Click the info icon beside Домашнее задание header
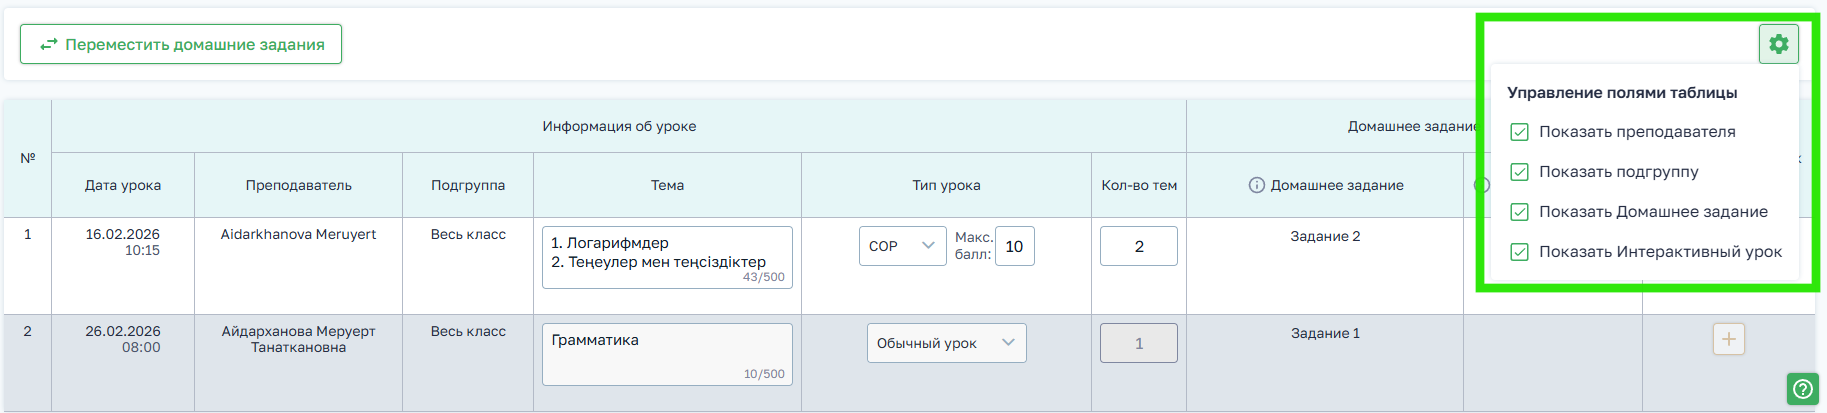This screenshot has height=413, width=1827. (1257, 185)
